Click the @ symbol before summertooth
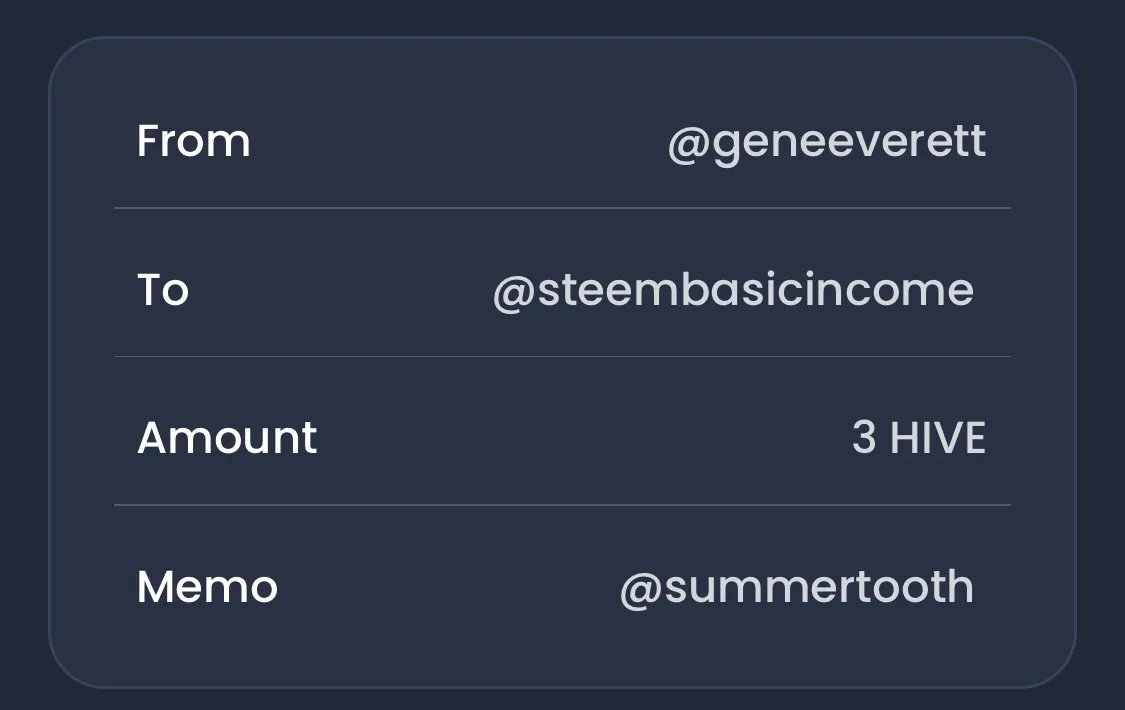This screenshot has width=1125, height=710. [641, 592]
